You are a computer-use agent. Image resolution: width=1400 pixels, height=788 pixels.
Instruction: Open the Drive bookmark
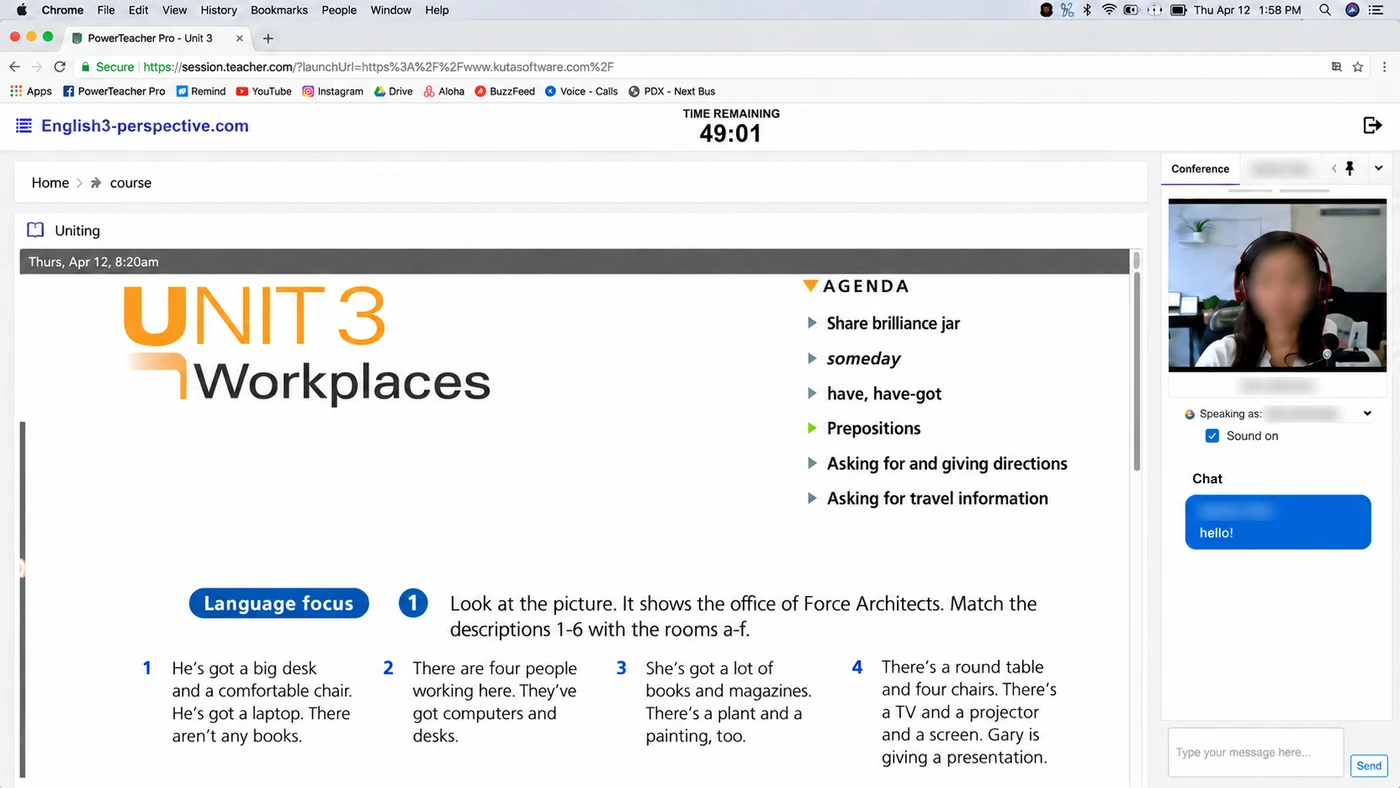(393, 91)
